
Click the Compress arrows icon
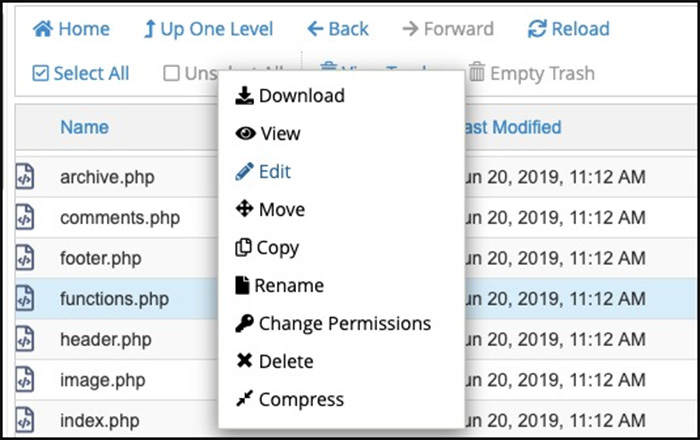pos(244,398)
